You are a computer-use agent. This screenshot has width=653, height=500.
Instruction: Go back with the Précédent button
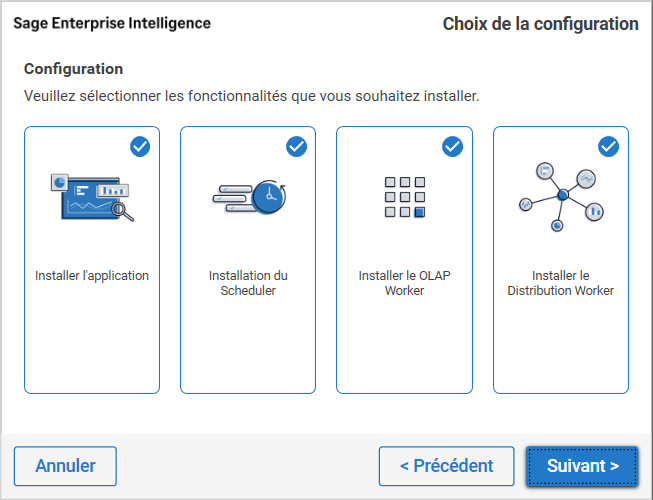[446, 466]
